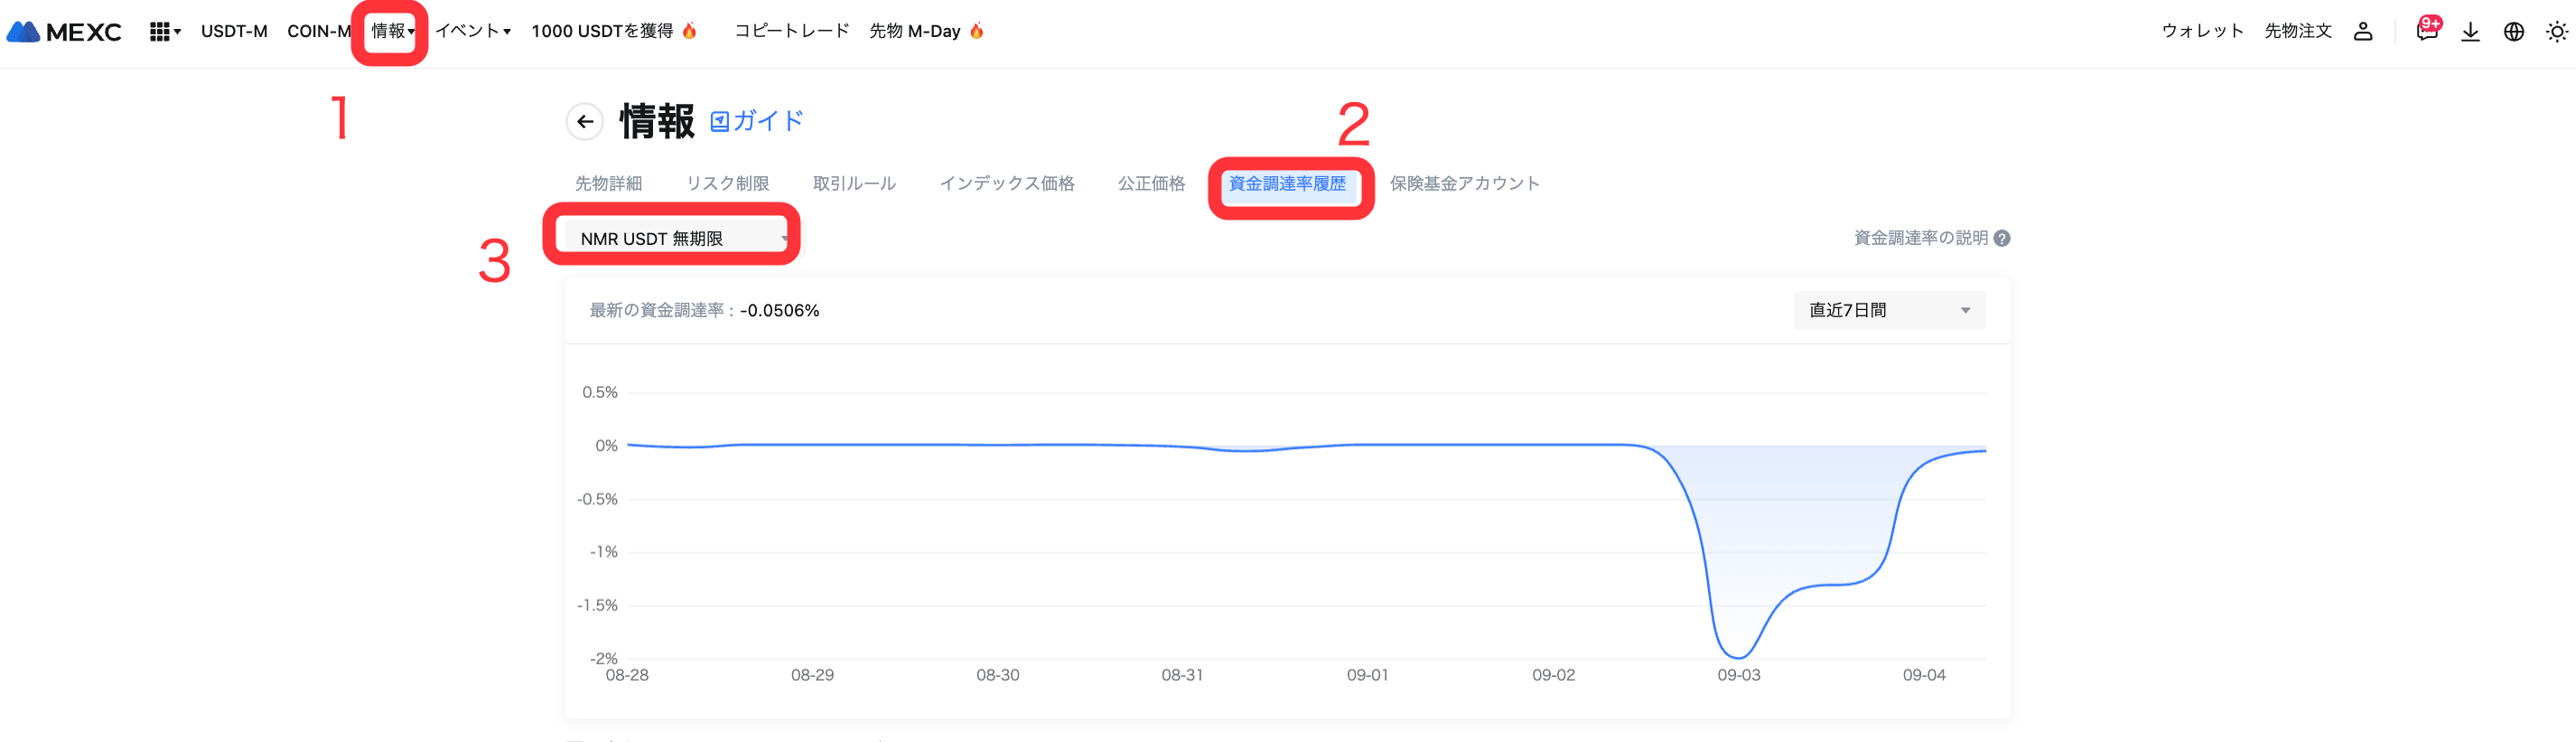Open the 直近7日間 time range dropdown
Screen dimensions: 2576x742
(x=1888, y=310)
